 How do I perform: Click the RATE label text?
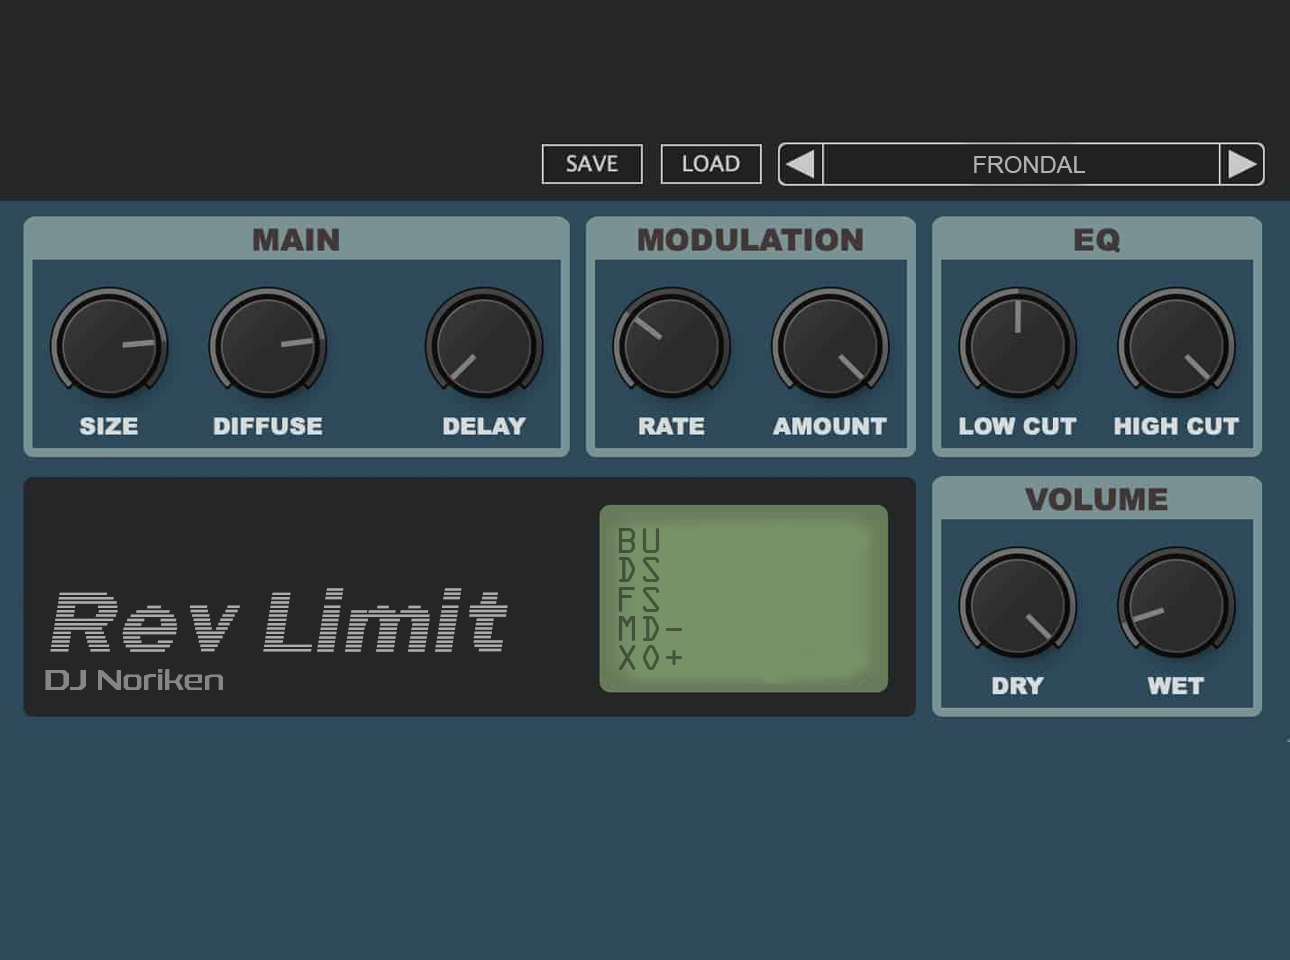pos(671,426)
